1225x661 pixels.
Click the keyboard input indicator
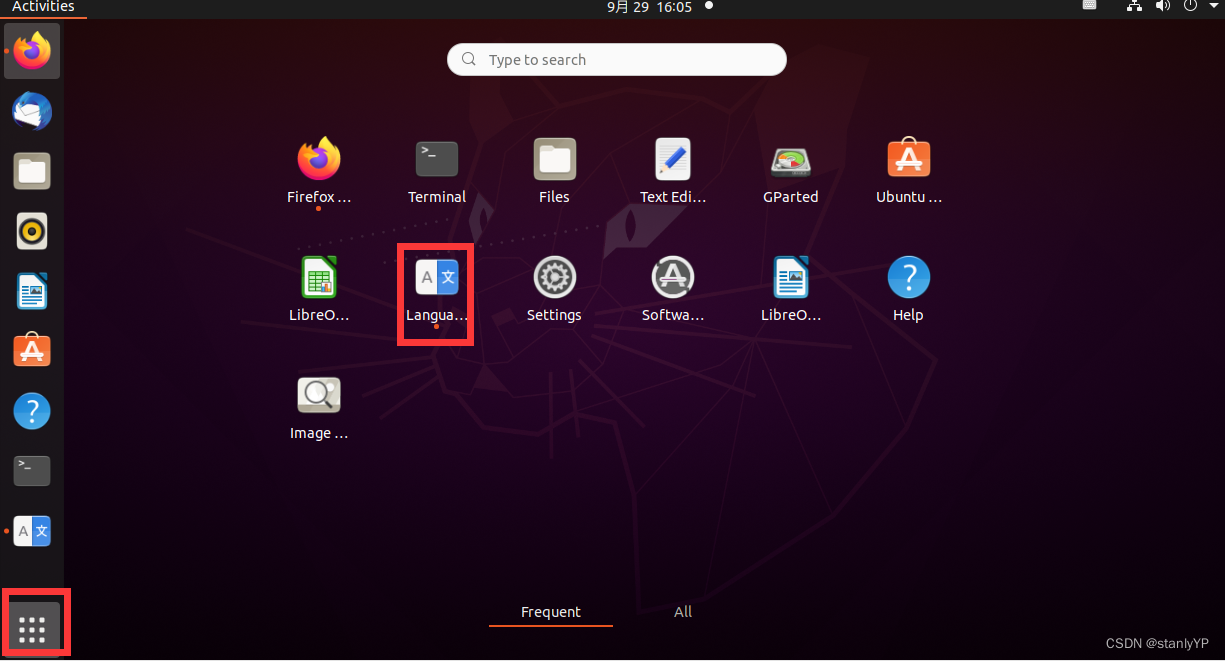pyautogui.click(x=1089, y=7)
